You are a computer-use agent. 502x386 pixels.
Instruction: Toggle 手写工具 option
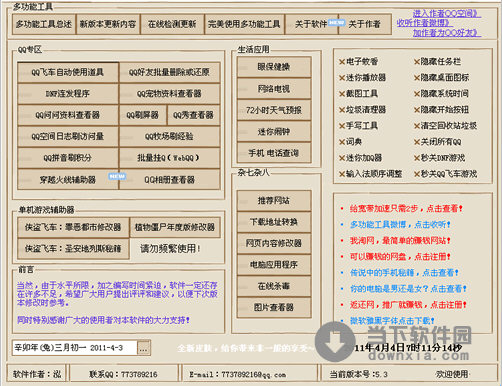(359, 126)
